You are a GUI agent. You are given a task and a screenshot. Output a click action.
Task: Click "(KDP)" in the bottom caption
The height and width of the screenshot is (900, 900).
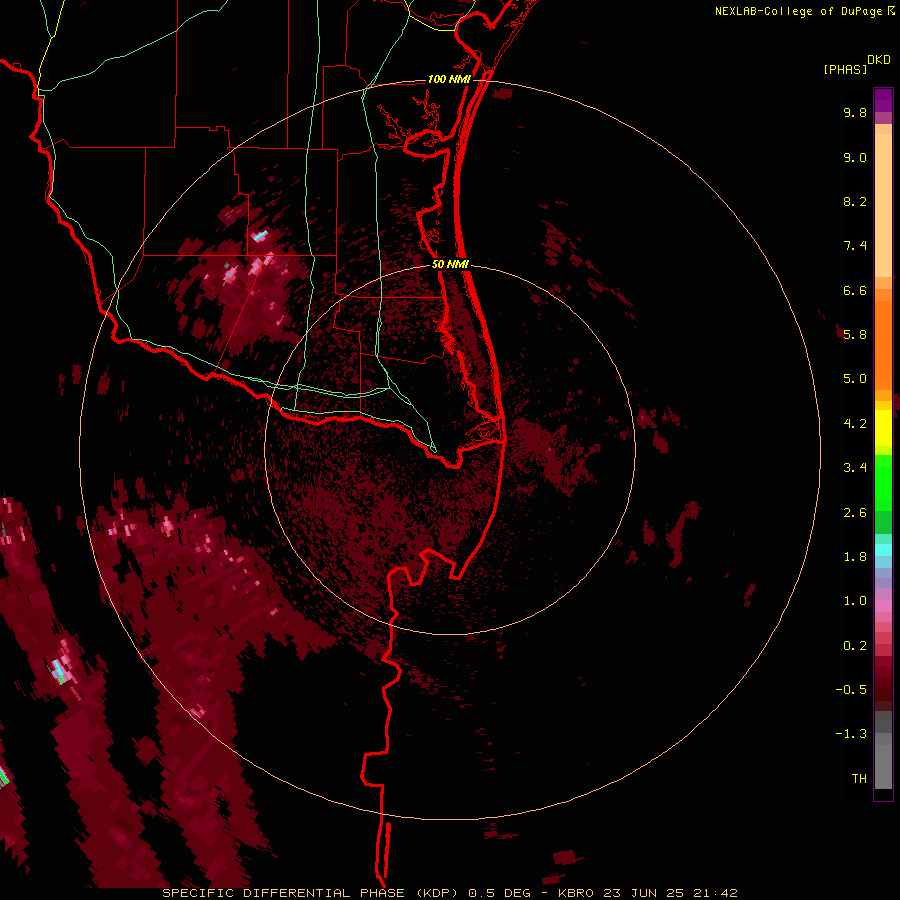(435, 893)
